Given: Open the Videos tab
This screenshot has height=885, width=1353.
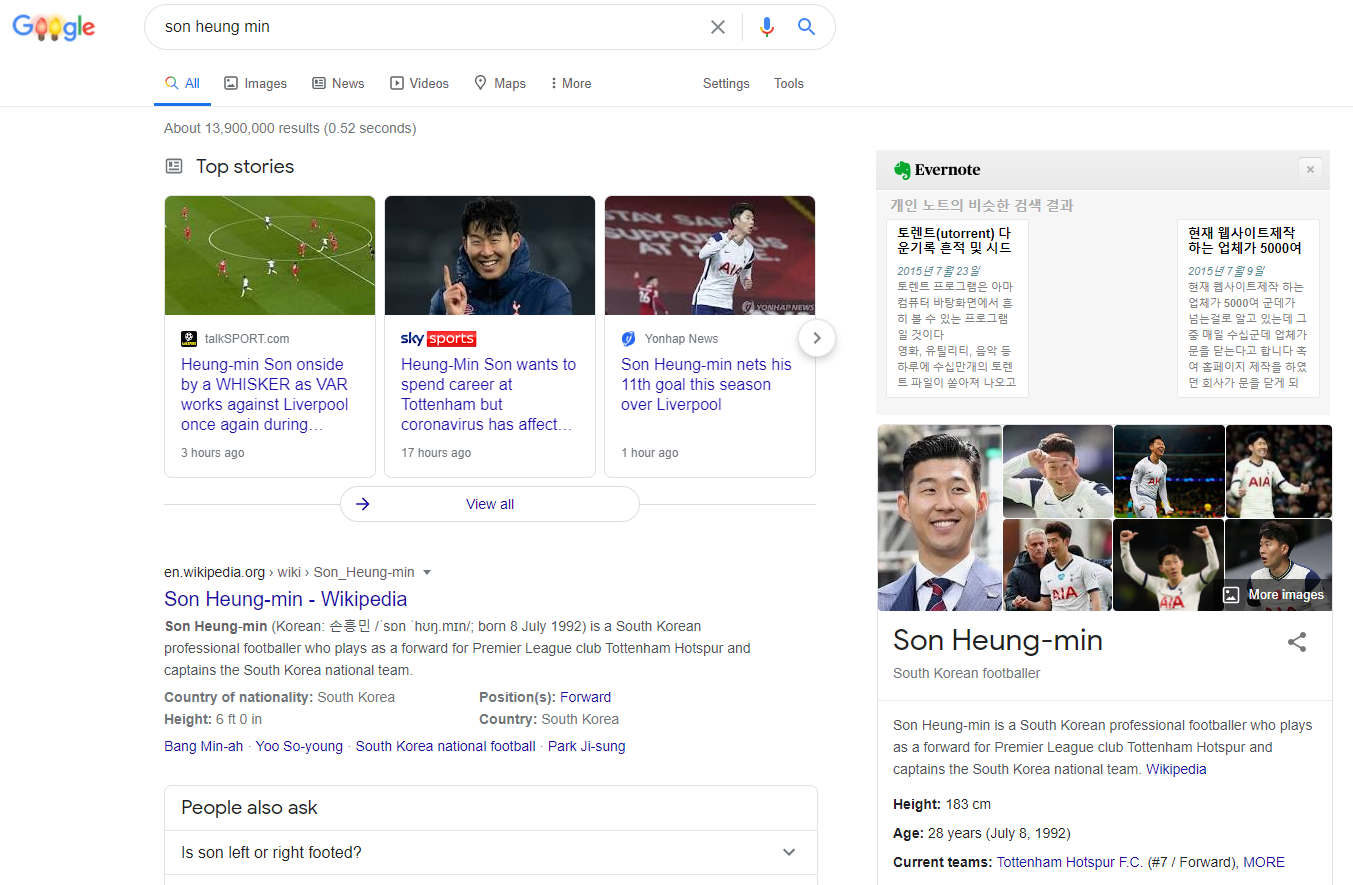Looking at the screenshot, I should pos(419,83).
